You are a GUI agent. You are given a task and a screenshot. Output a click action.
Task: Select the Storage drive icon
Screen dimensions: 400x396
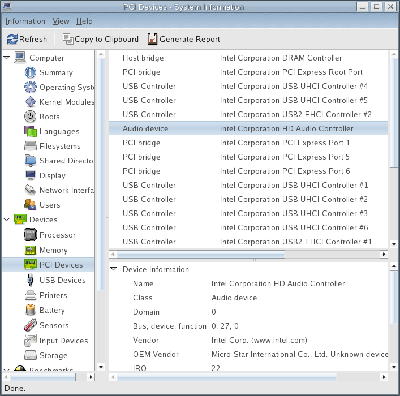(x=30, y=355)
